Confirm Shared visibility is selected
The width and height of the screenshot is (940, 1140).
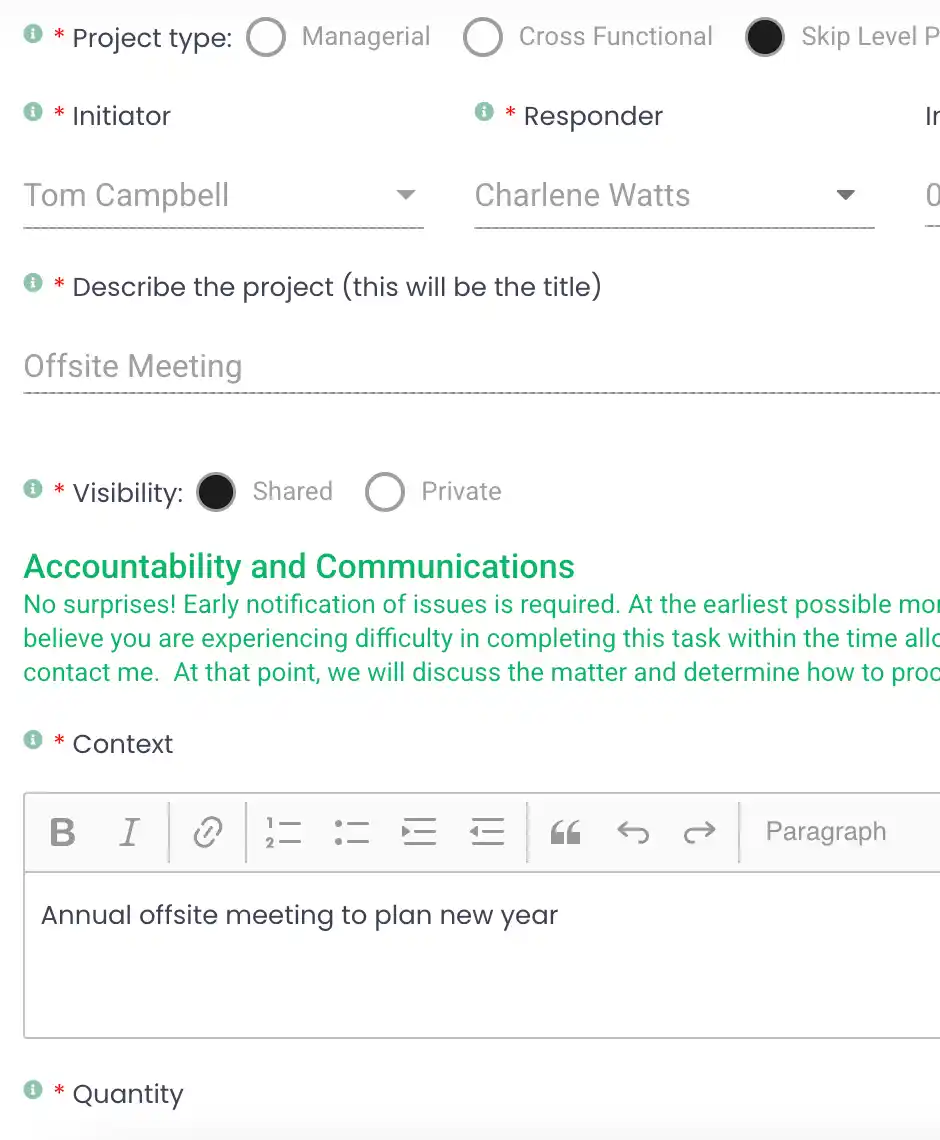[216, 492]
